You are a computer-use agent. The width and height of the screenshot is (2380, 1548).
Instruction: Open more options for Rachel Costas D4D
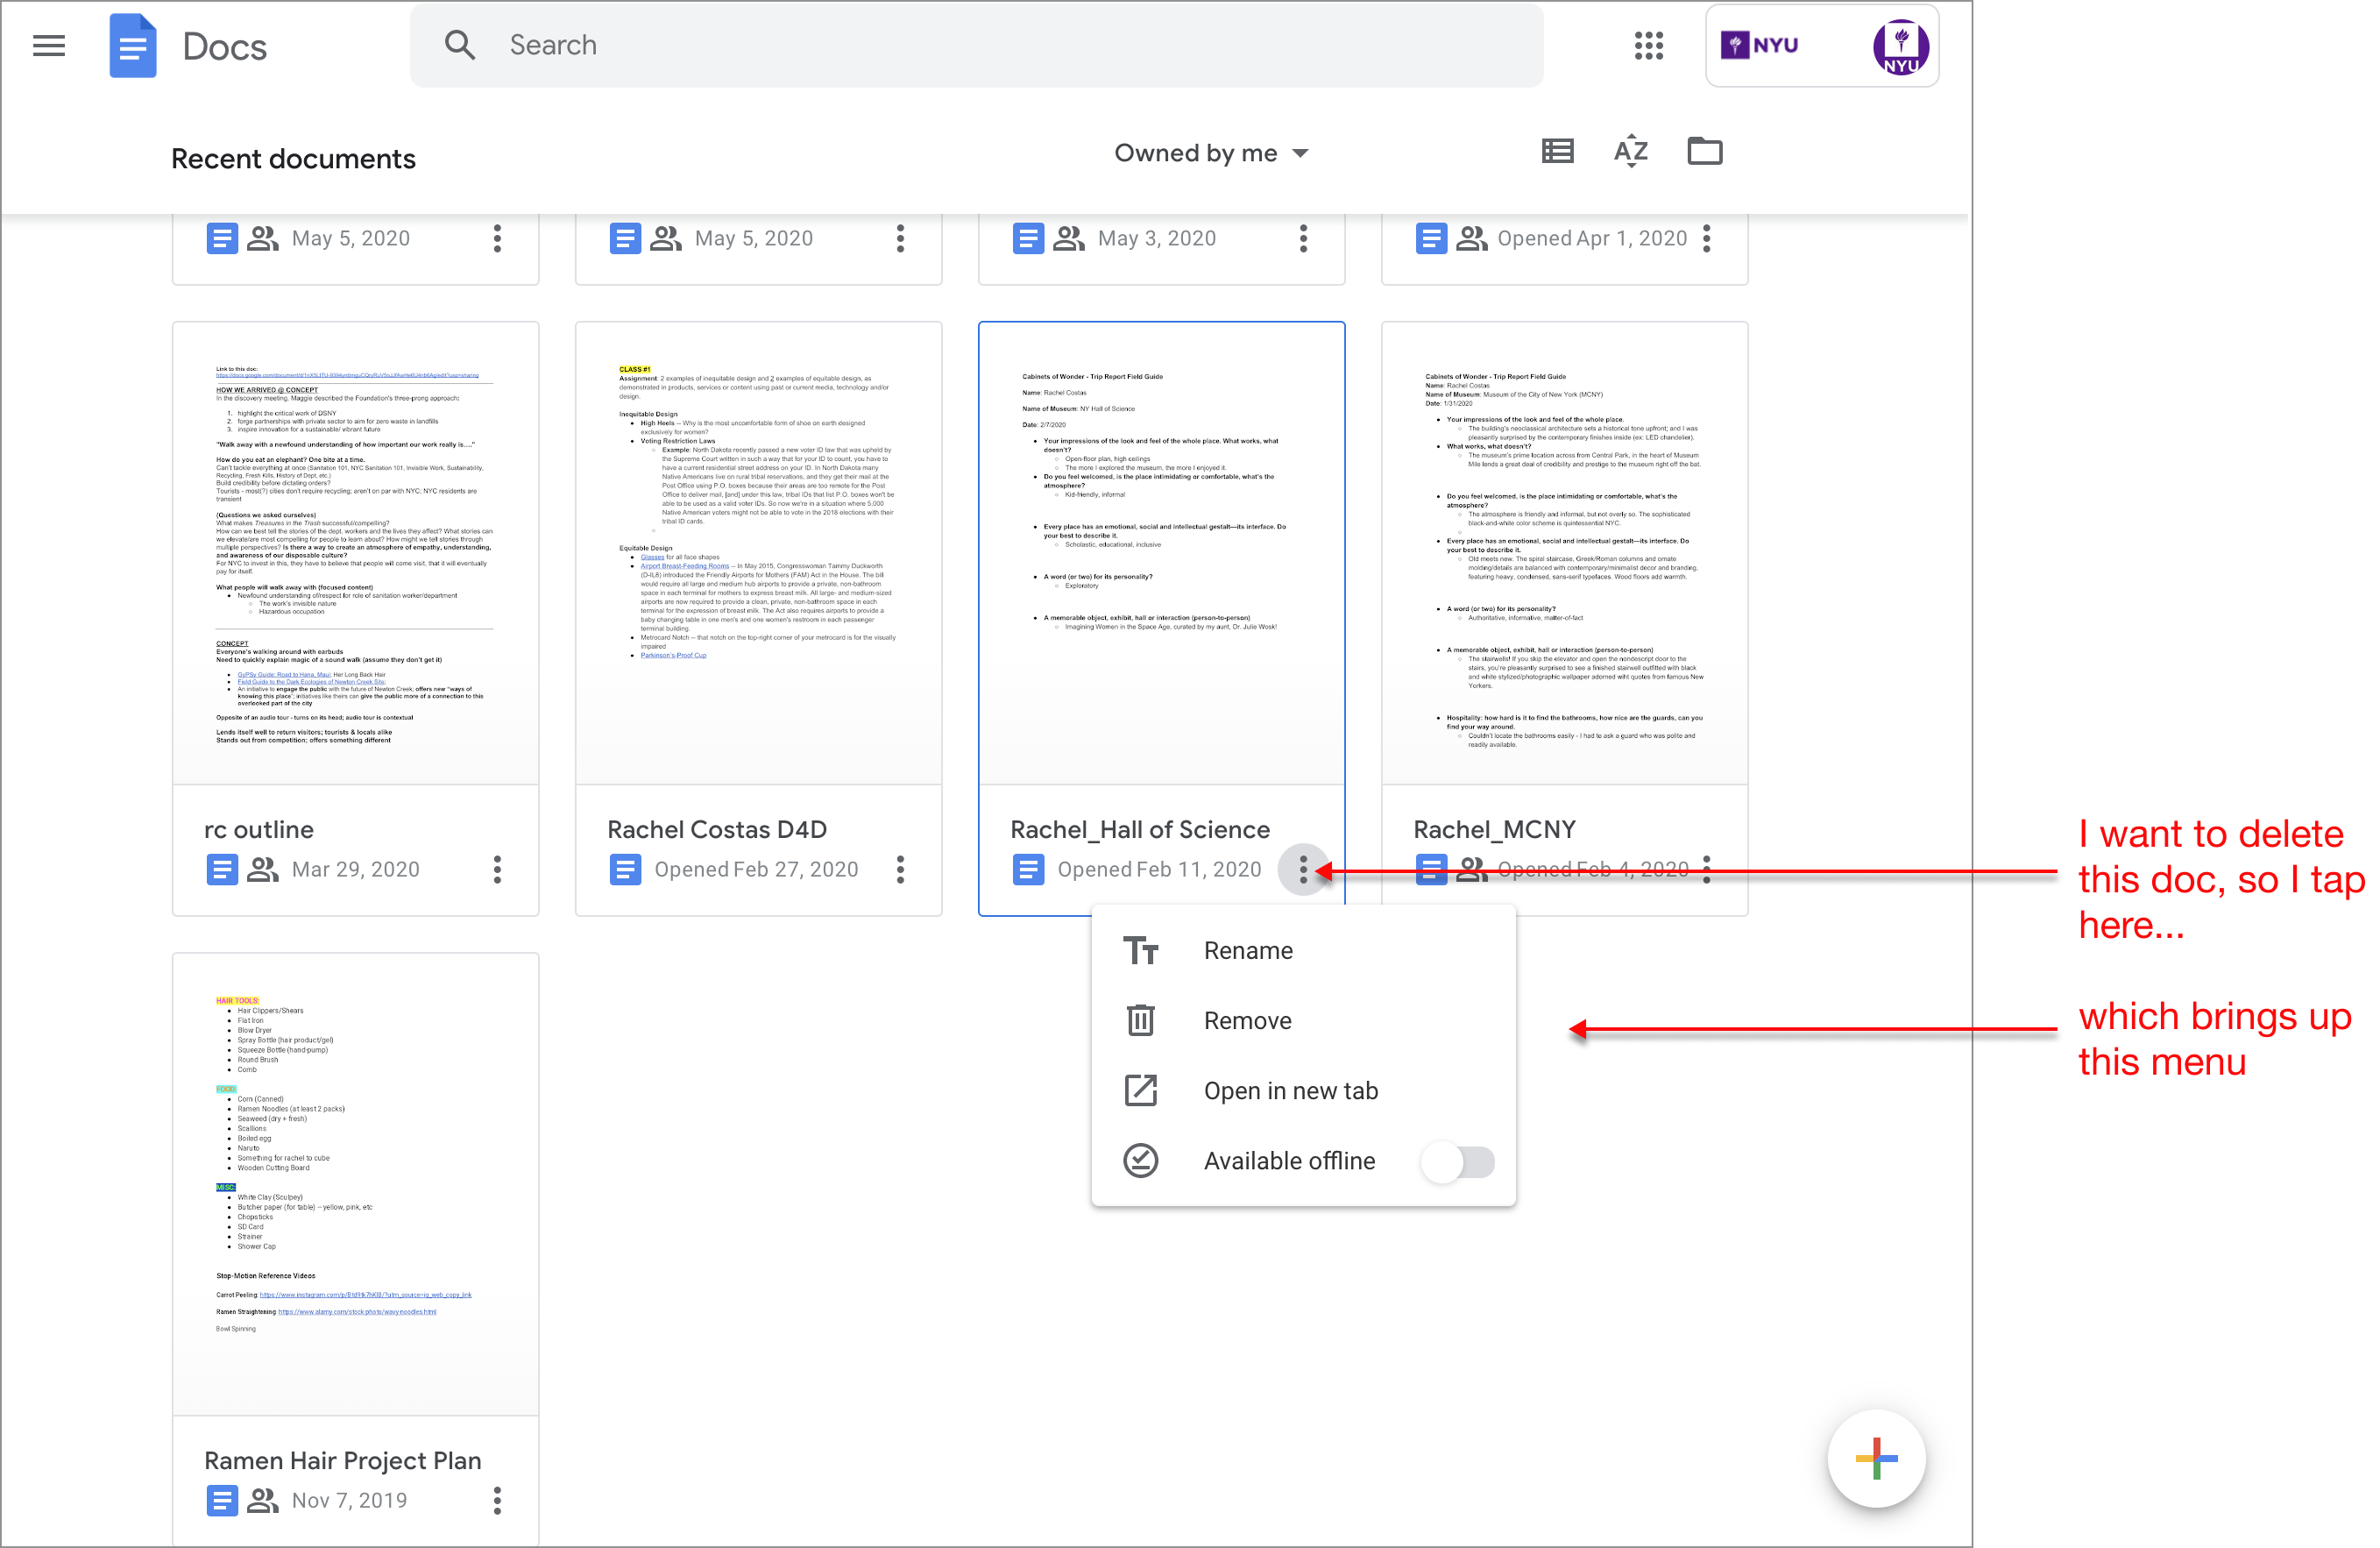coord(900,869)
